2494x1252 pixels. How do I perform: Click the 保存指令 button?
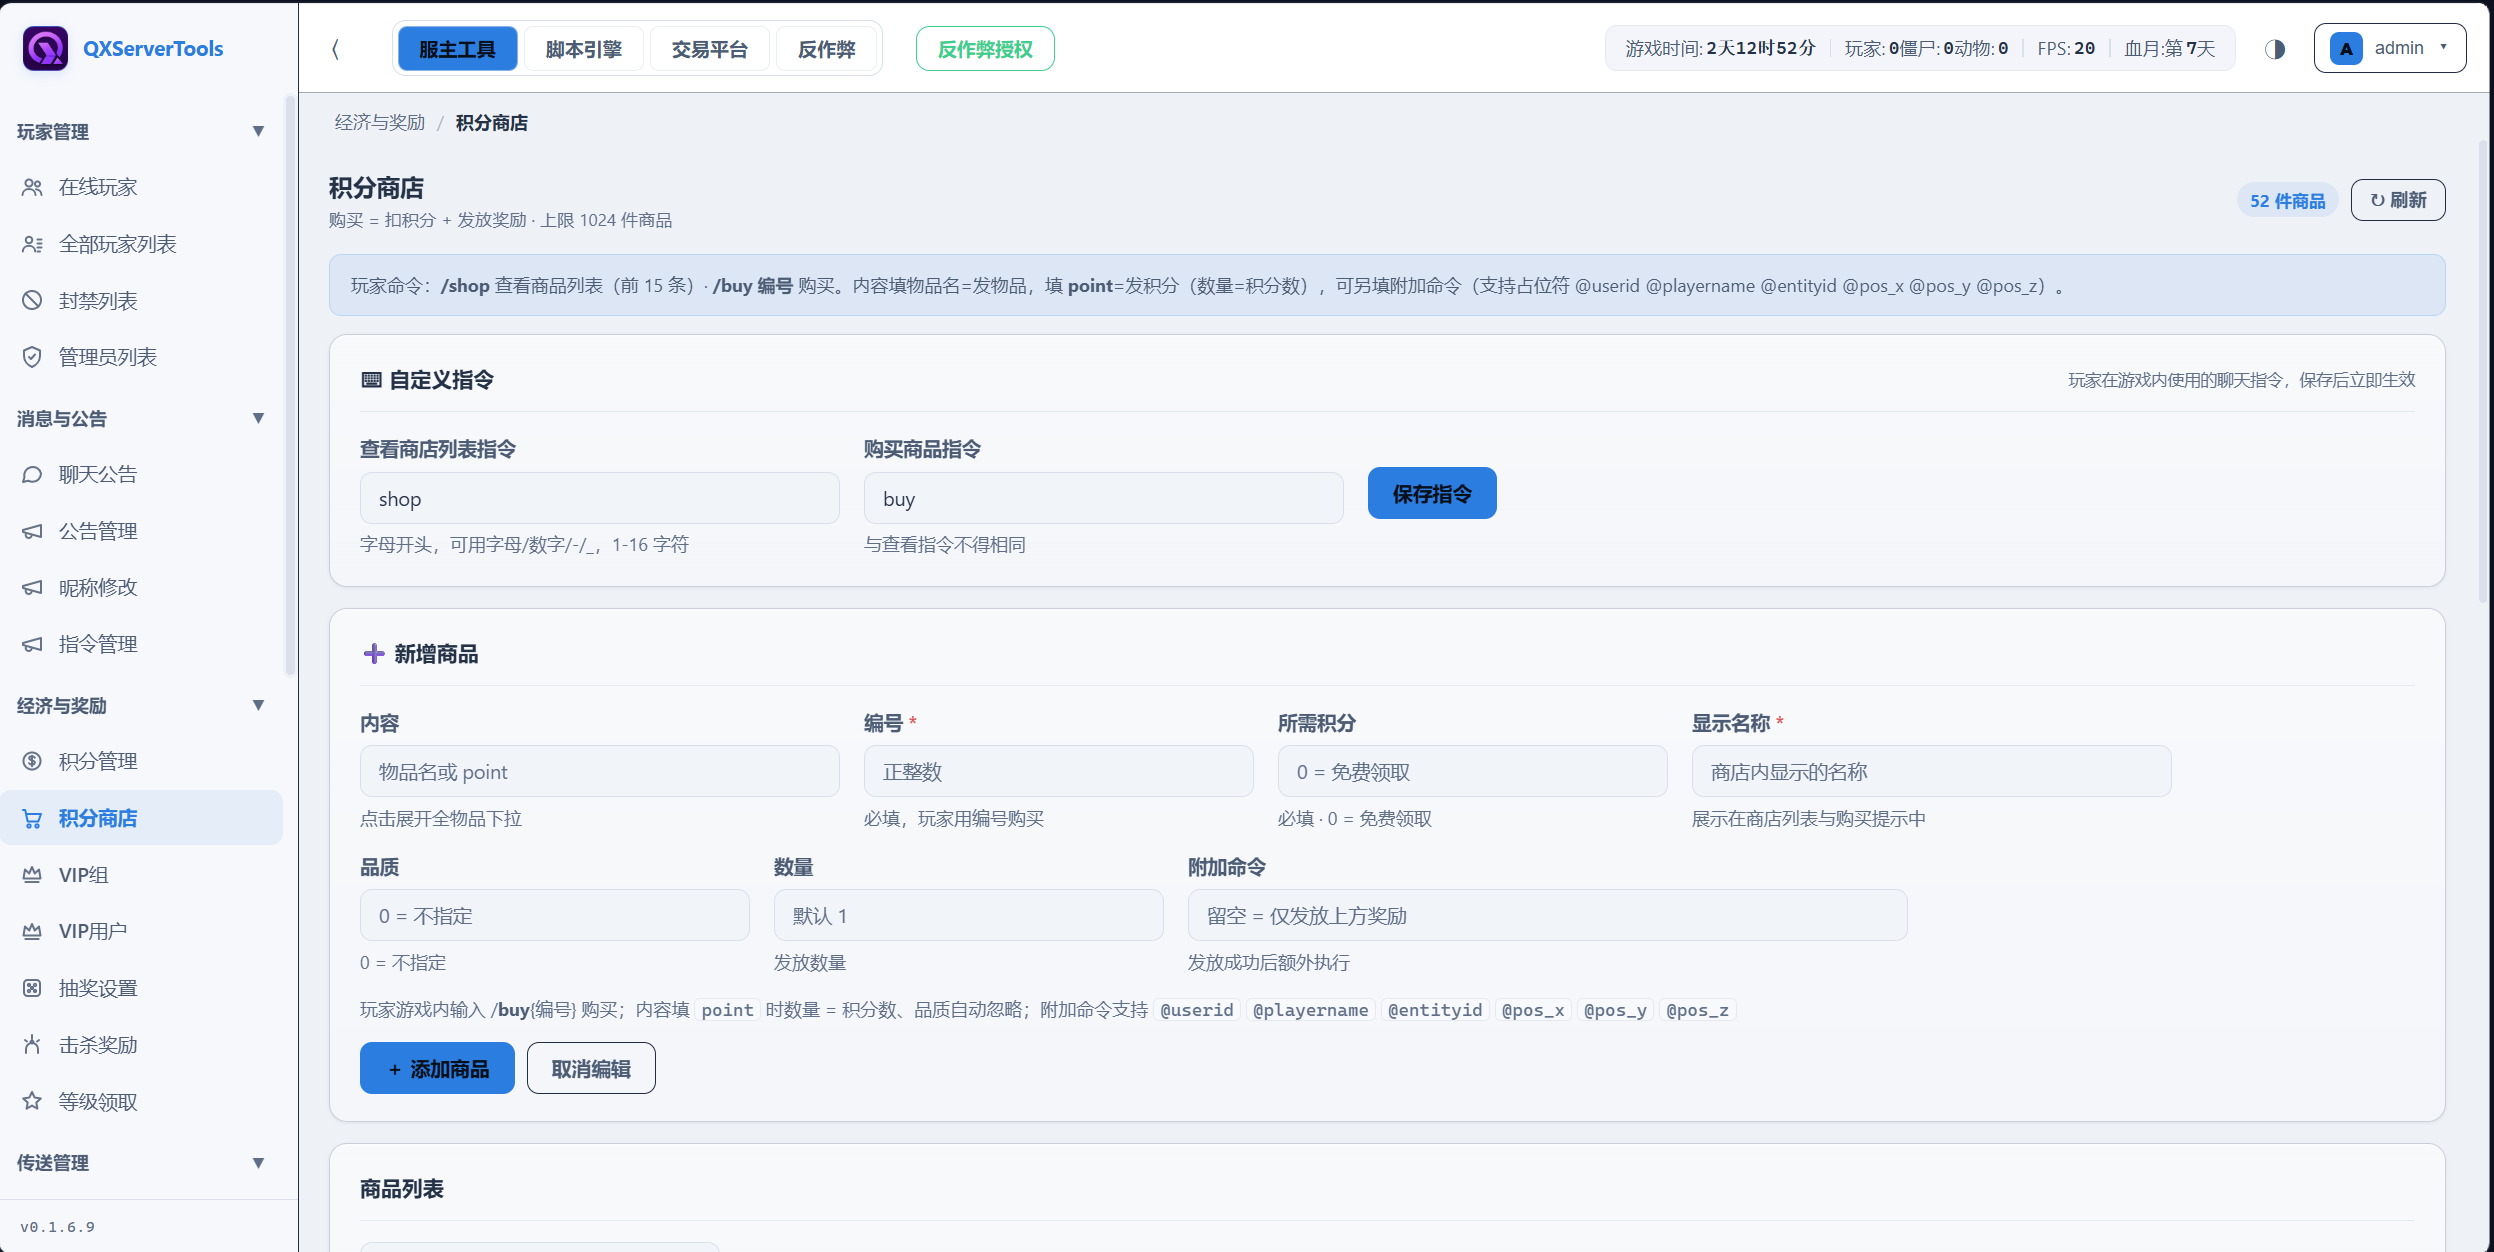(1432, 493)
